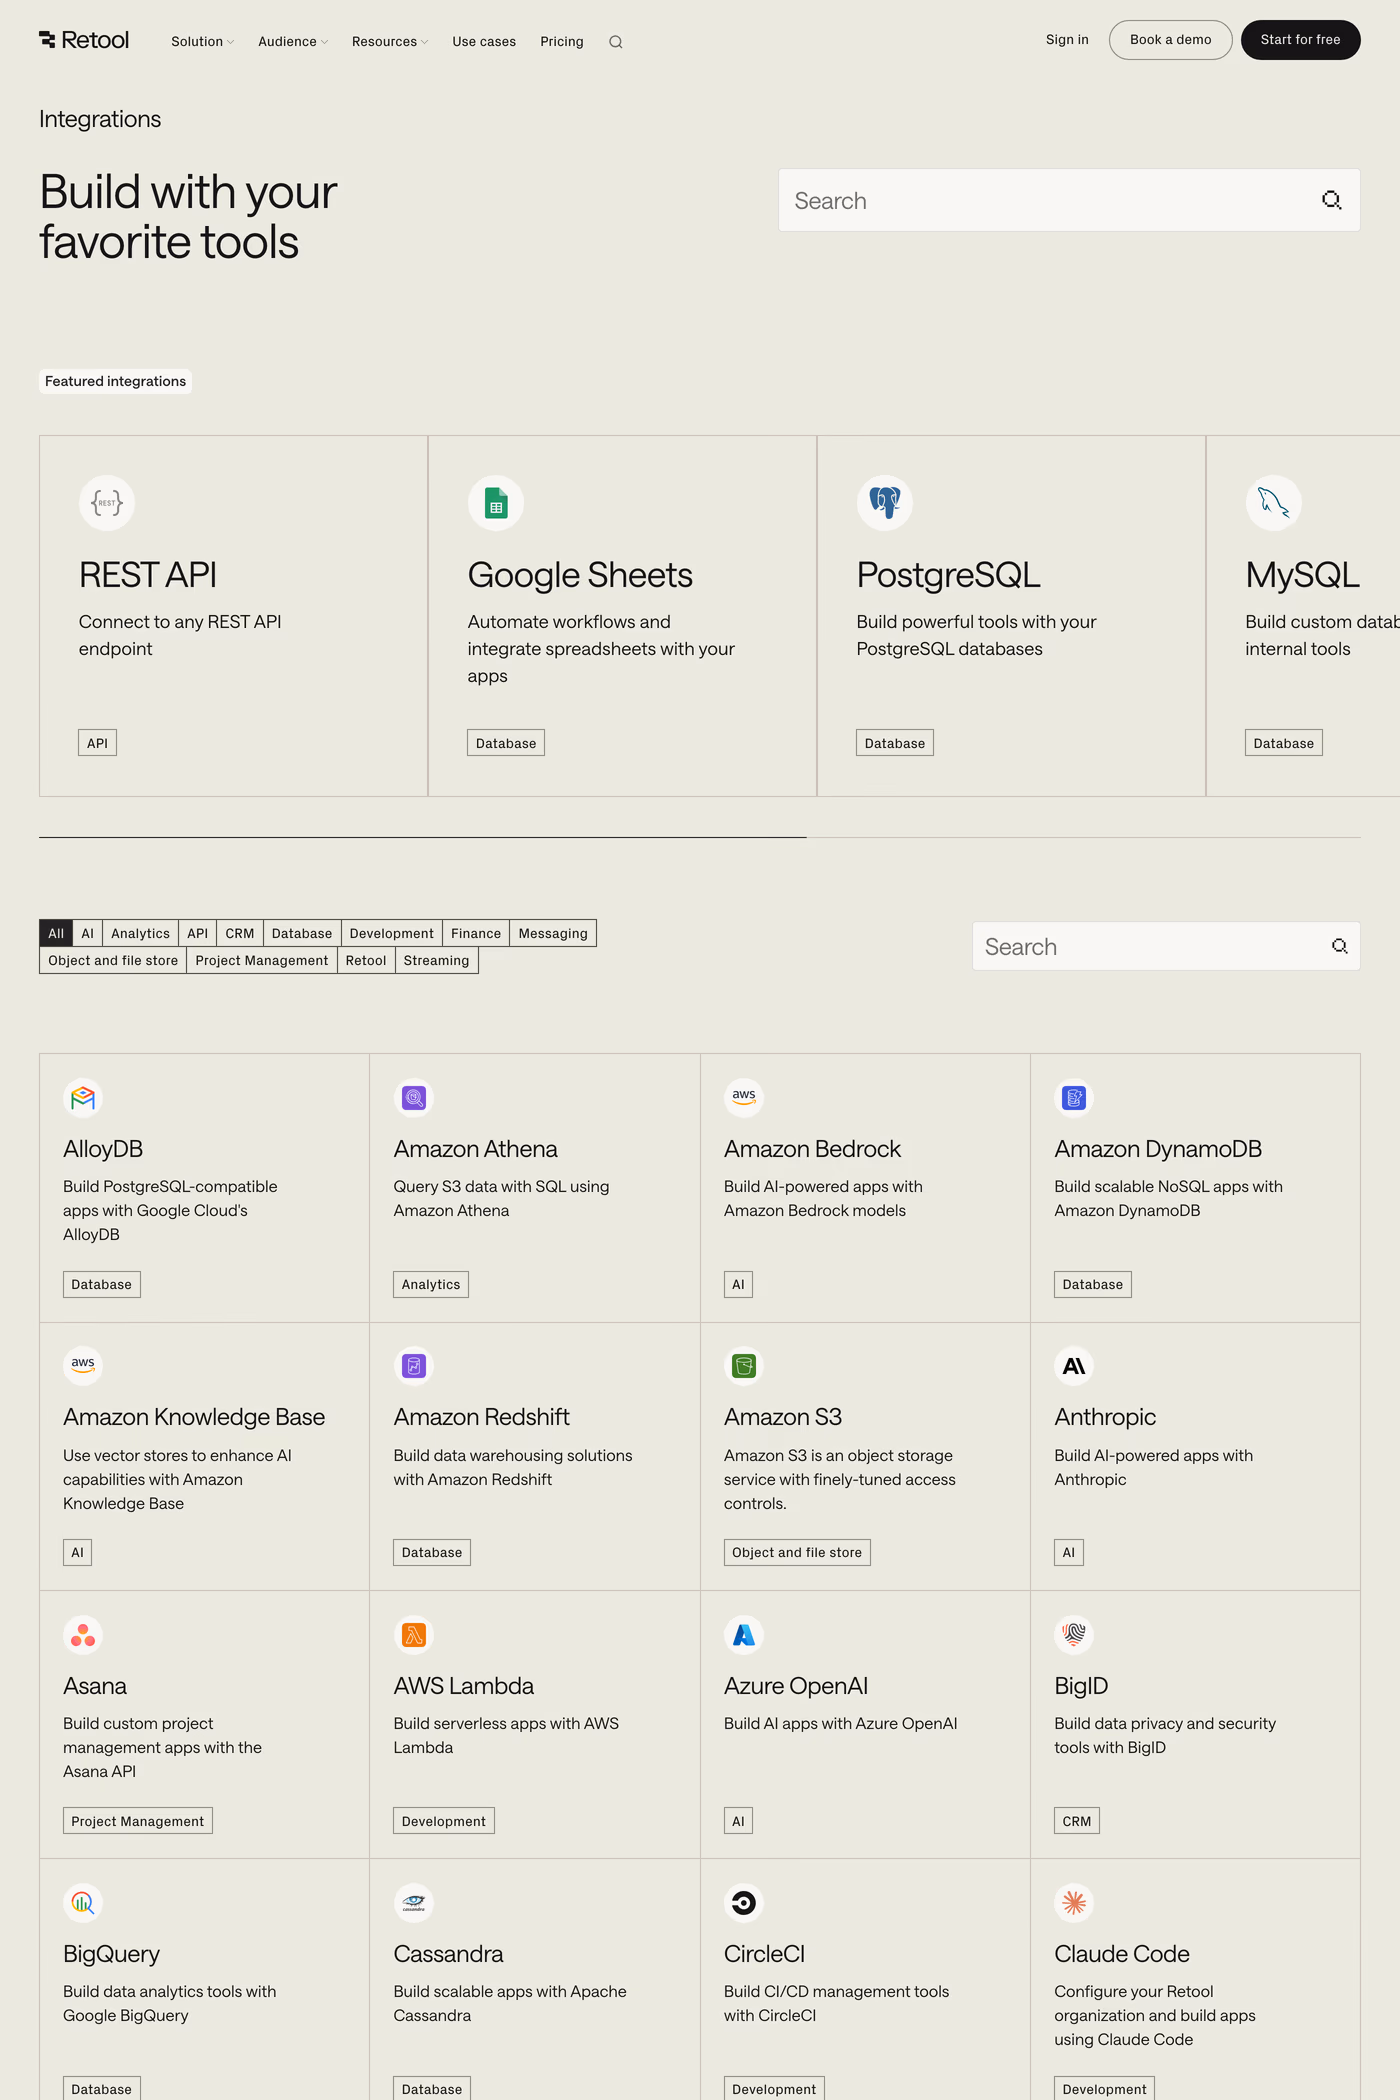Image resolution: width=1400 pixels, height=2100 pixels.
Task: Filter integrations by Development
Action: click(392, 933)
